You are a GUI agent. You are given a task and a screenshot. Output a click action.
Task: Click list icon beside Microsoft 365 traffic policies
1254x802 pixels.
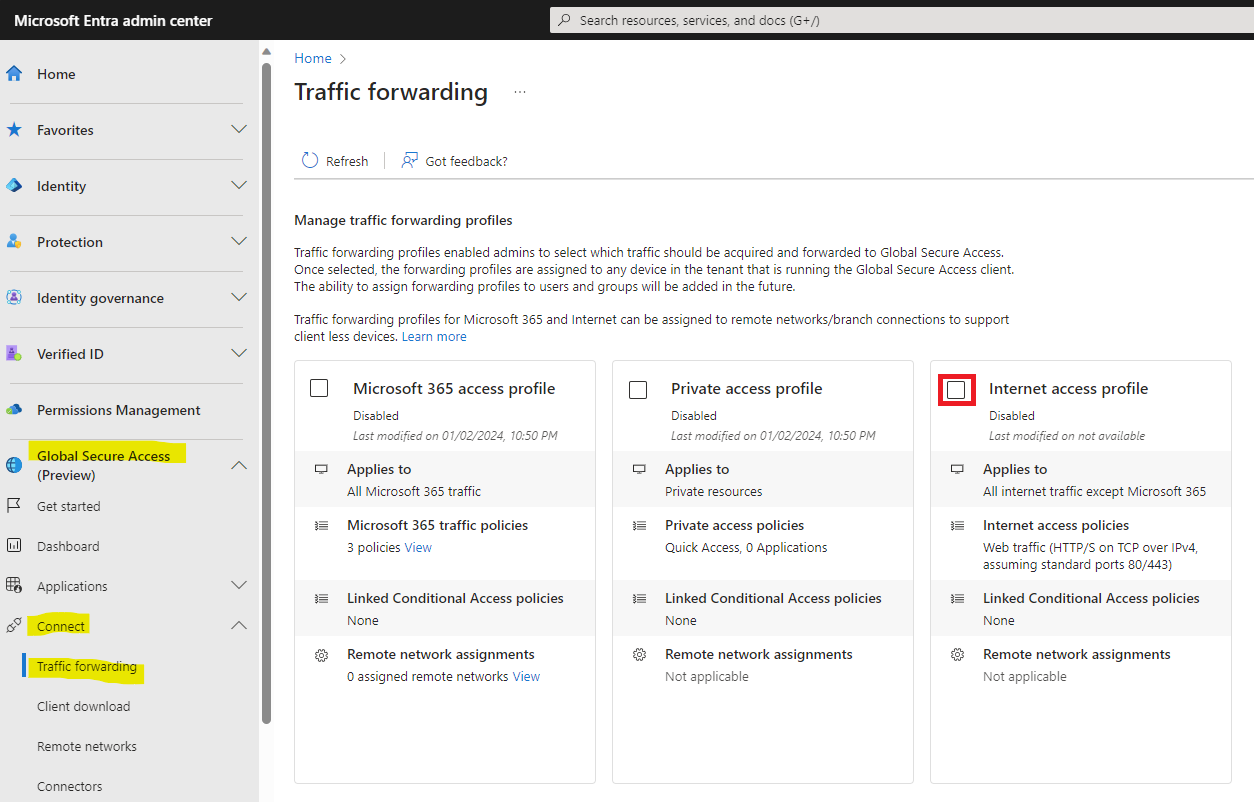pos(321,525)
